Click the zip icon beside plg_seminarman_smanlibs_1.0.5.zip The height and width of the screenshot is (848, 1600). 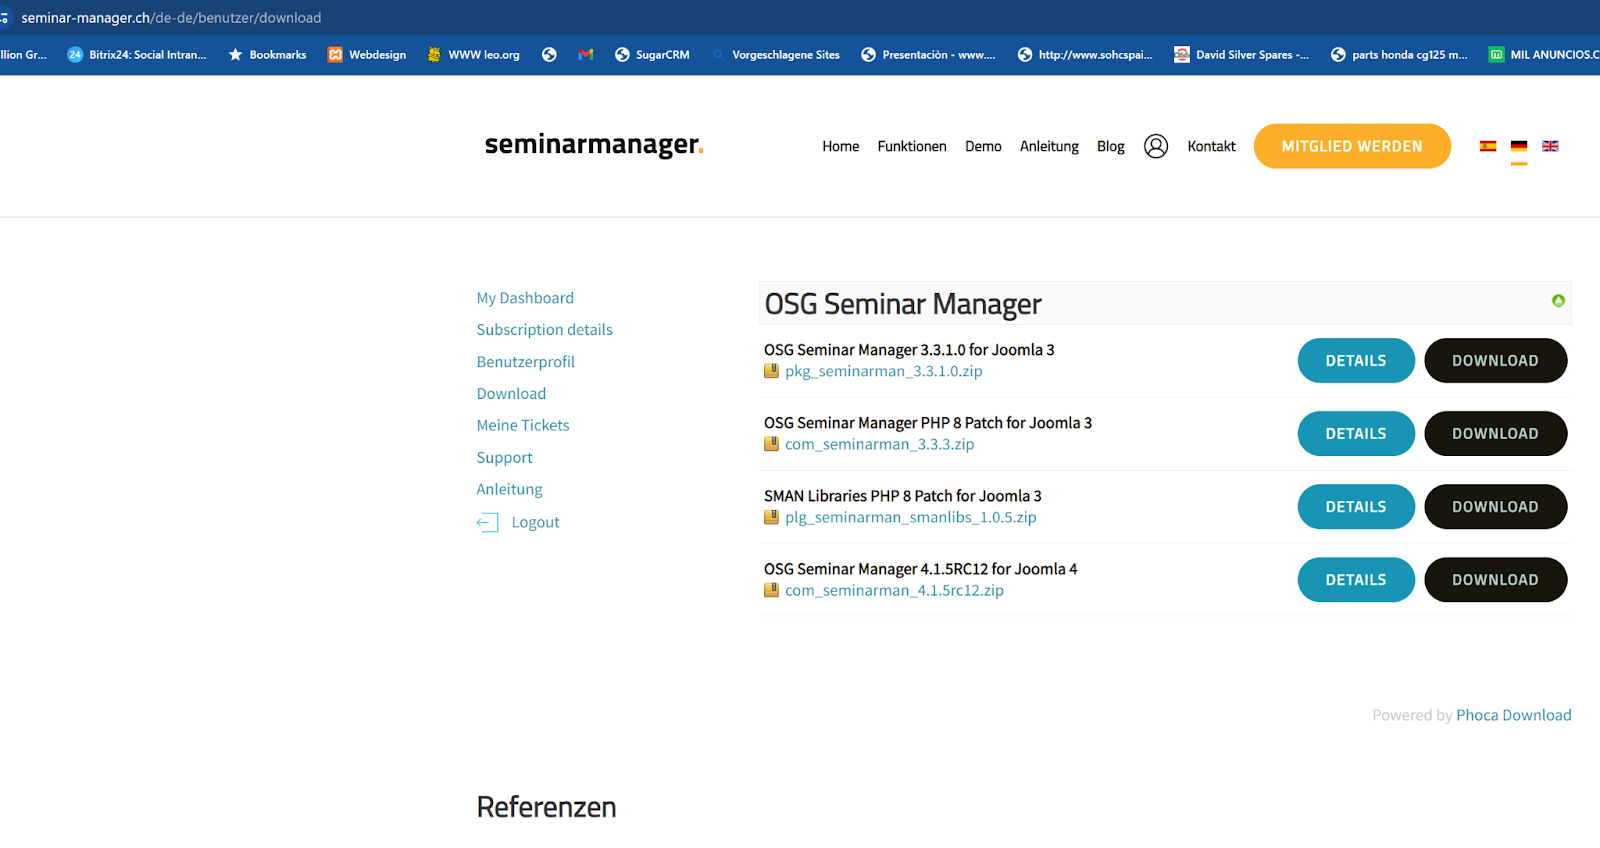(x=771, y=517)
